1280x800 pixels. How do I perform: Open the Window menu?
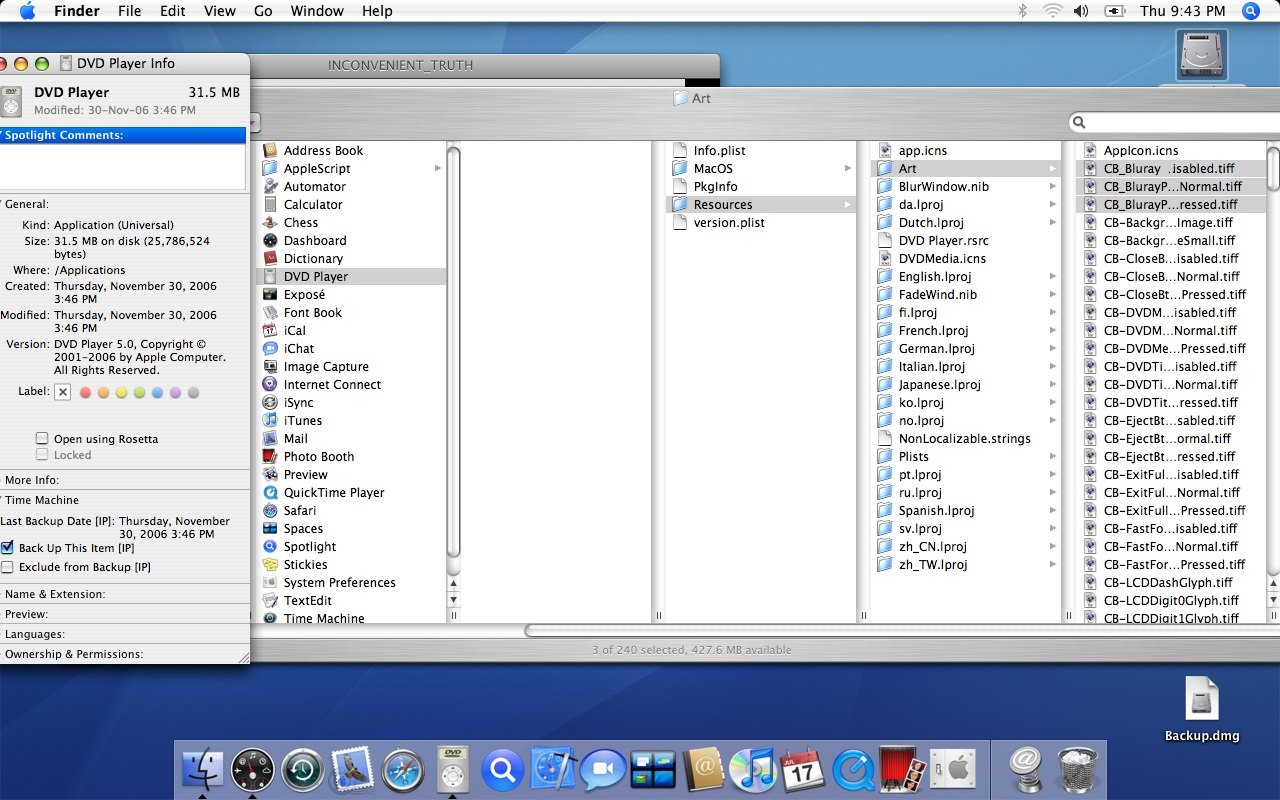click(x=316, y=11)
